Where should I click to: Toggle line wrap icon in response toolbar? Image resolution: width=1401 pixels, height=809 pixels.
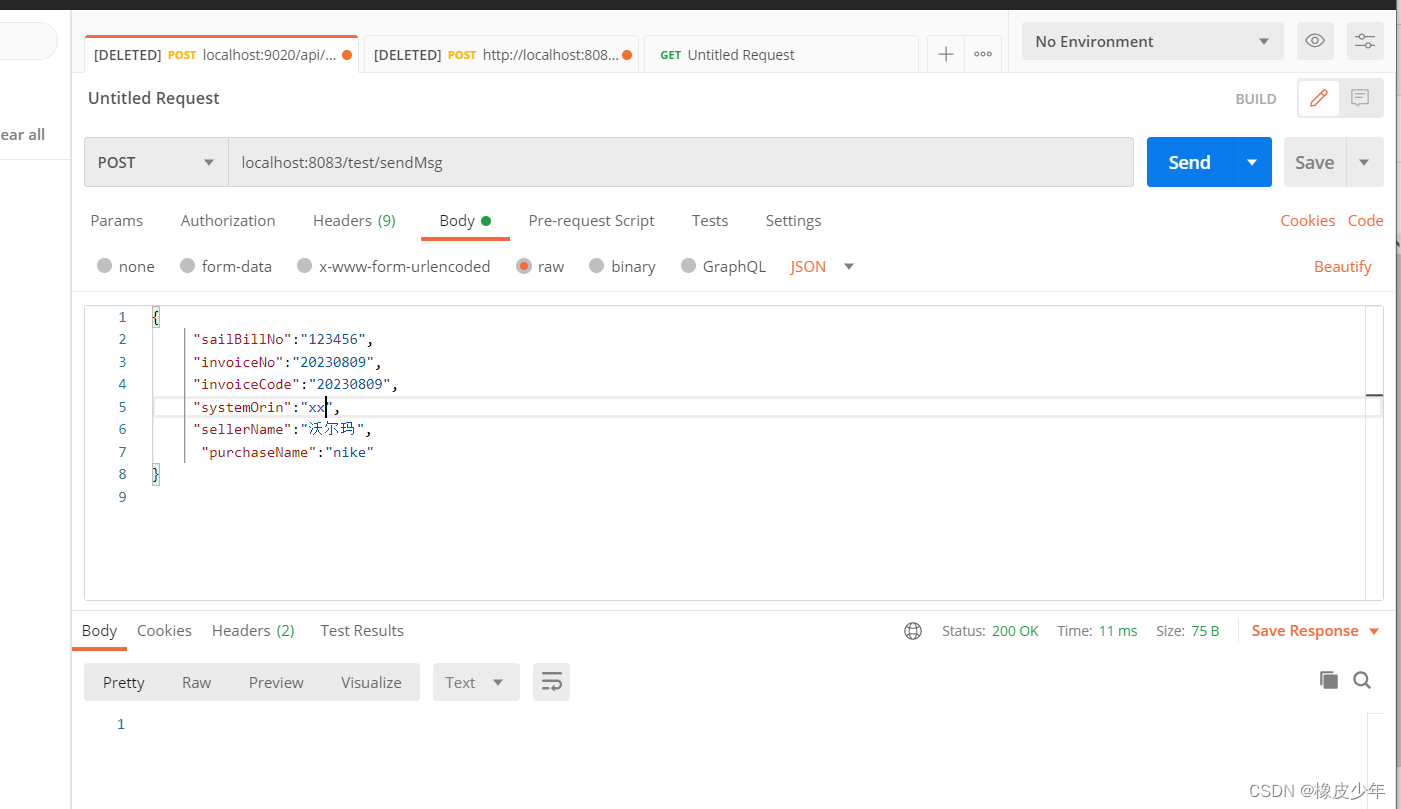551,682
